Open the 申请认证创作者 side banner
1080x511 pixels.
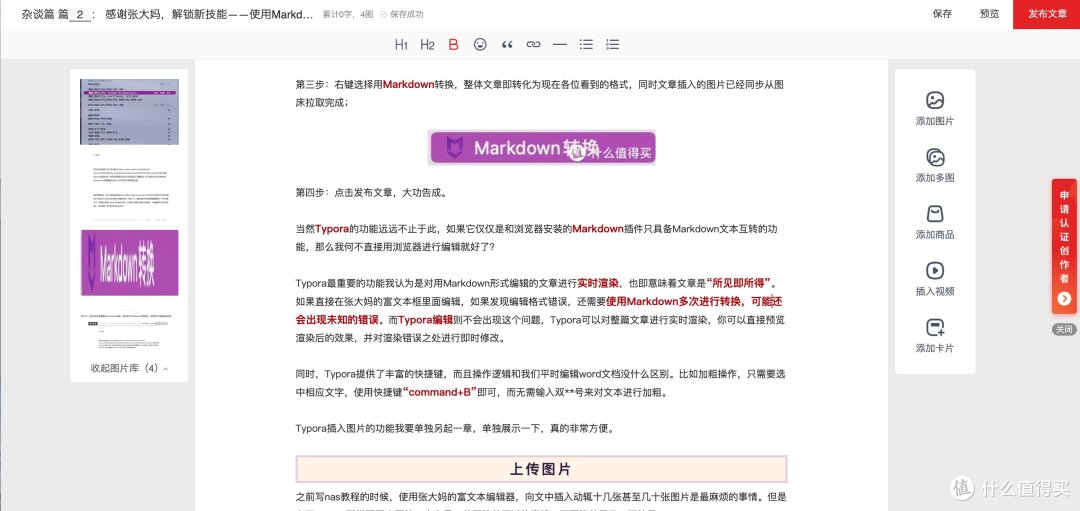(1064, 247)
